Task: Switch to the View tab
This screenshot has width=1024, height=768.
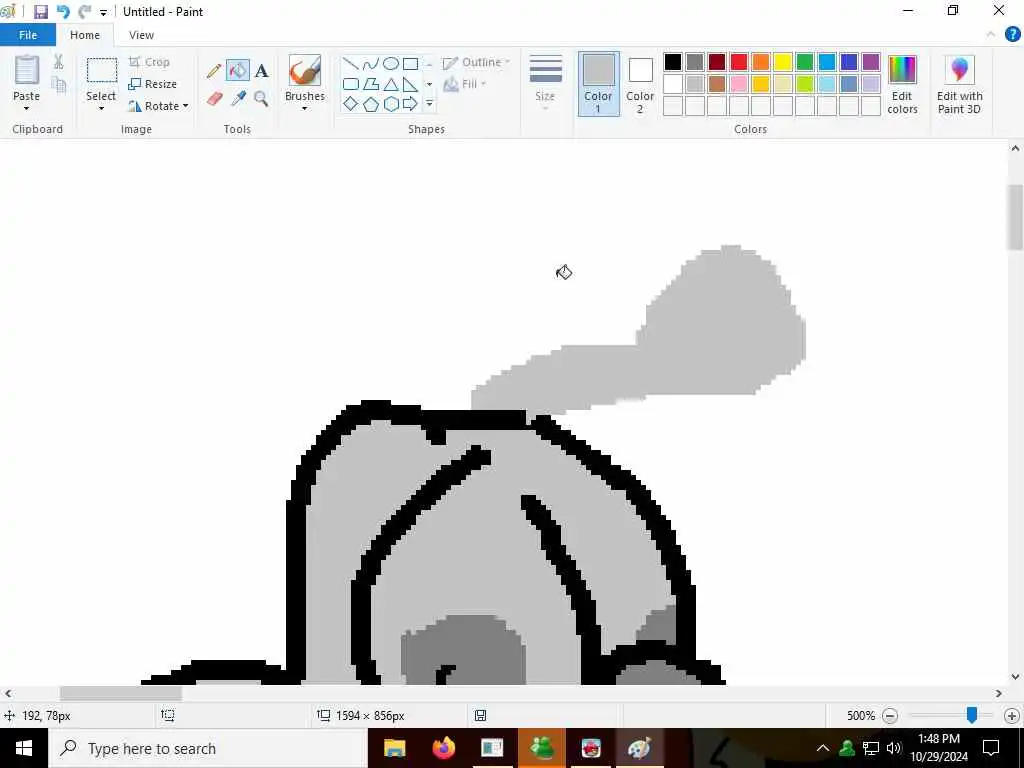Action: (x=141, y=35)
